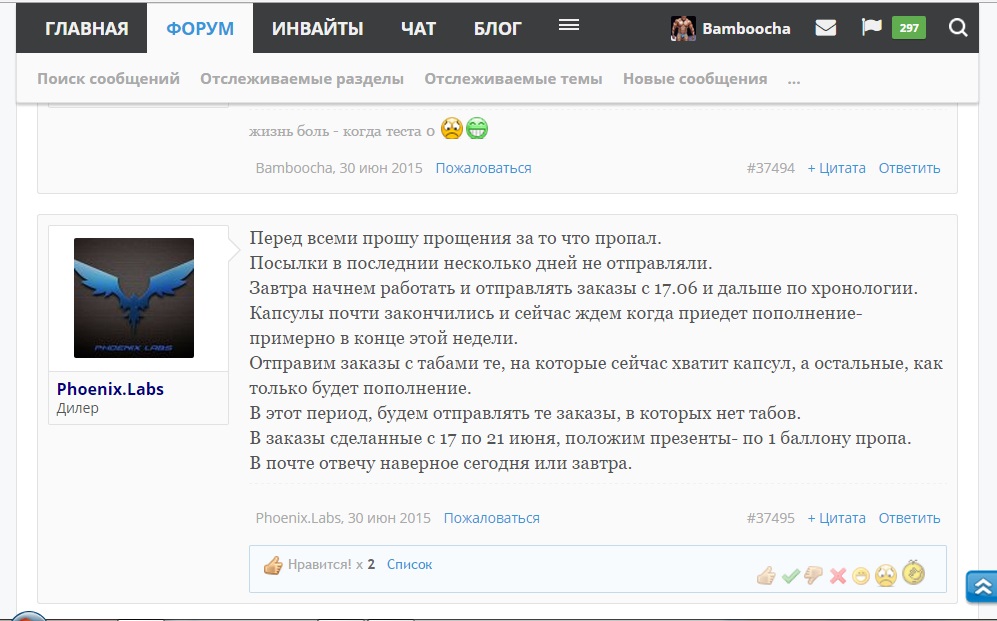
Task: Click '+ Цитата' on post #37494
Action: (x=836, y=168)
